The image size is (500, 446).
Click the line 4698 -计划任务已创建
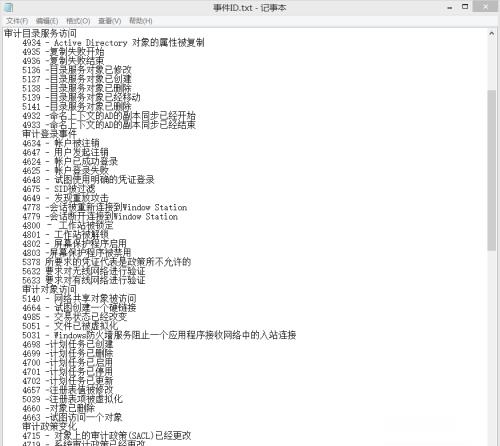click(68, 345)
